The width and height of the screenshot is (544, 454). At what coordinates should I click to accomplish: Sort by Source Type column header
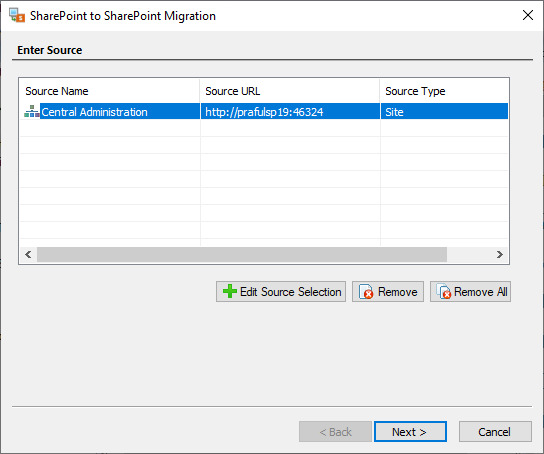[444, 91]
